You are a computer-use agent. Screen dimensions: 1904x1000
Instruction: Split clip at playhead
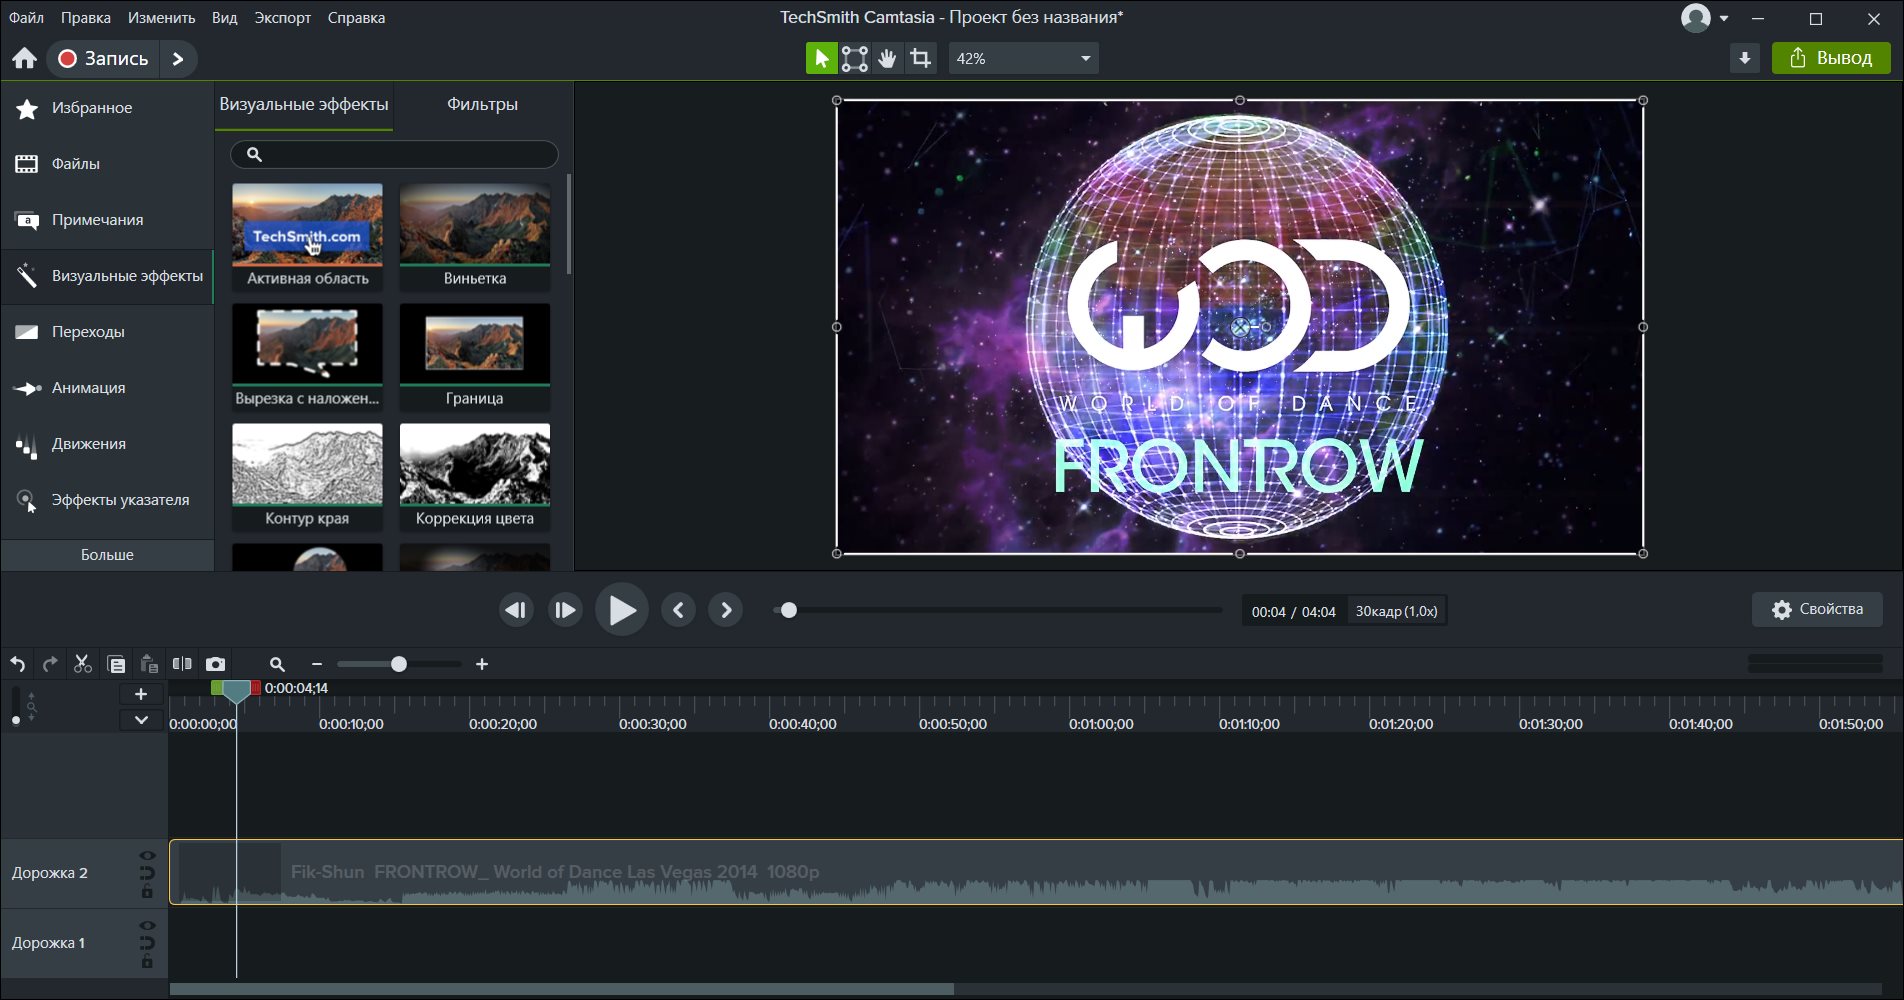tap(182, 664)
